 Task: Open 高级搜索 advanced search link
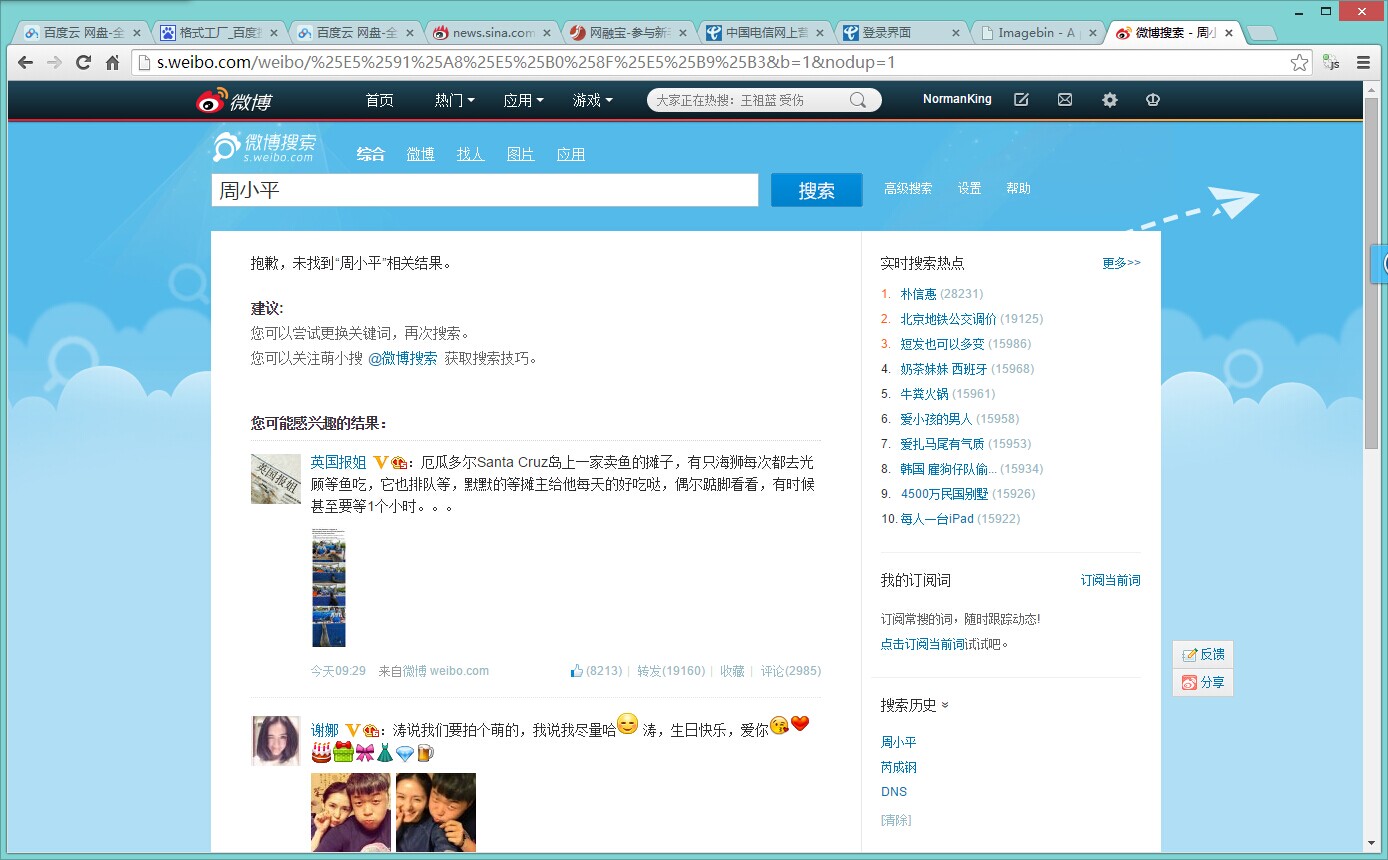tap(908, 188)
